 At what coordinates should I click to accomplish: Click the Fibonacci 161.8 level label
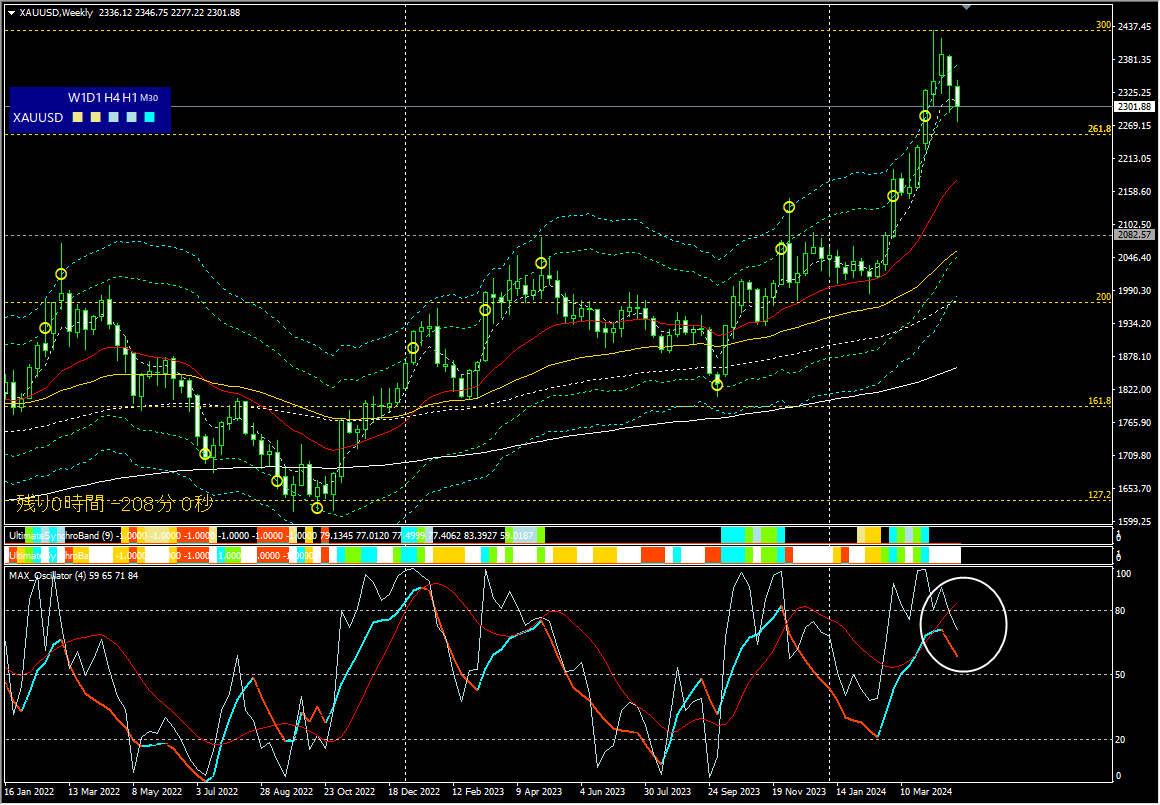1099,401
